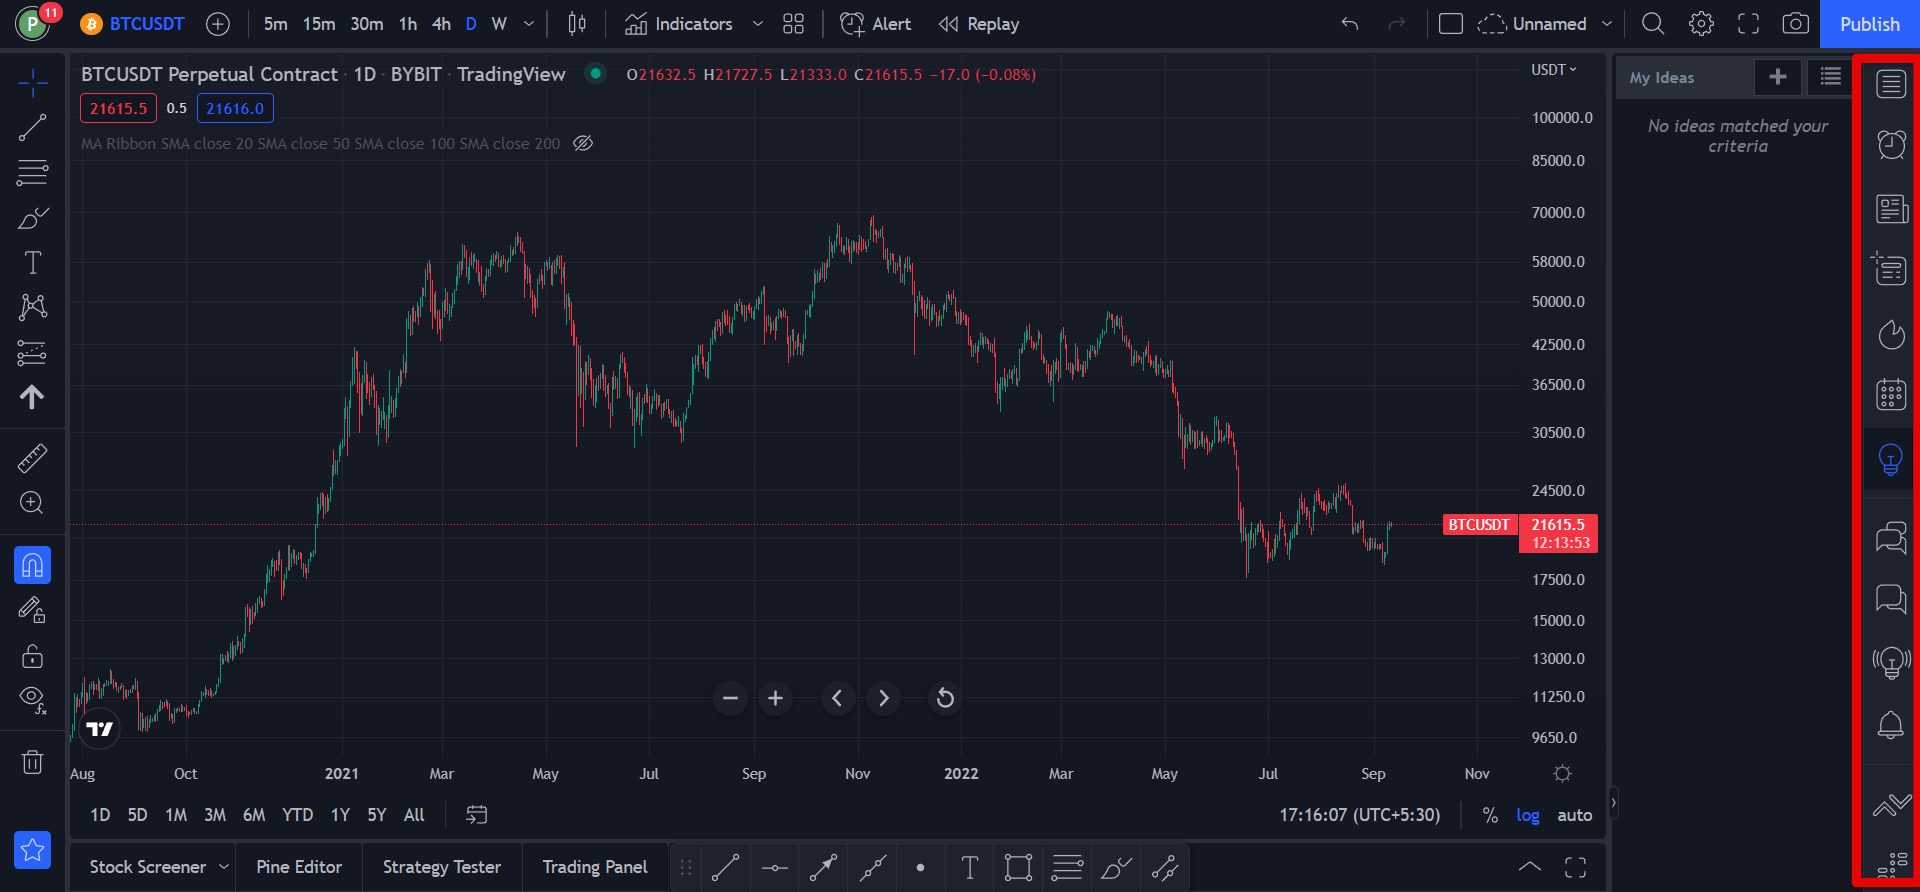This screenshot has height=892, width=1920.
Task: Reset chart view with circular arrow
Action: coord(944,698)
